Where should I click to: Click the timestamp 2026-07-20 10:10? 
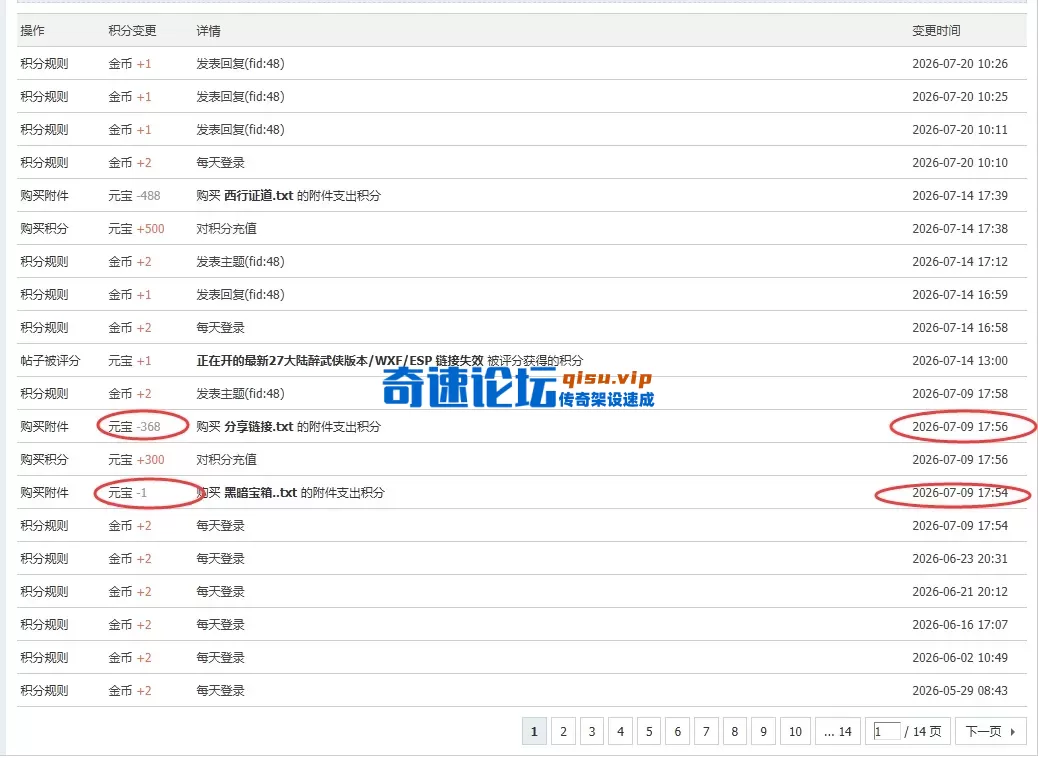960,163
